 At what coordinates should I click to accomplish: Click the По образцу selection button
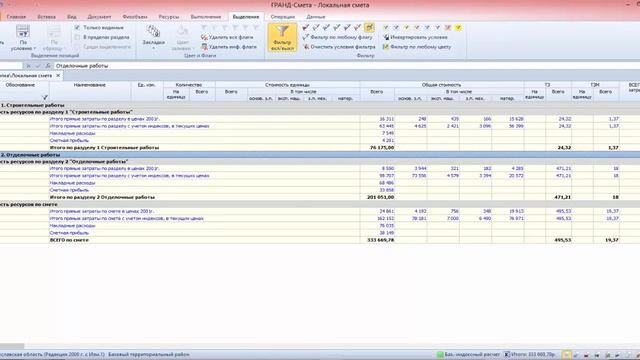(x=53, y=38)
